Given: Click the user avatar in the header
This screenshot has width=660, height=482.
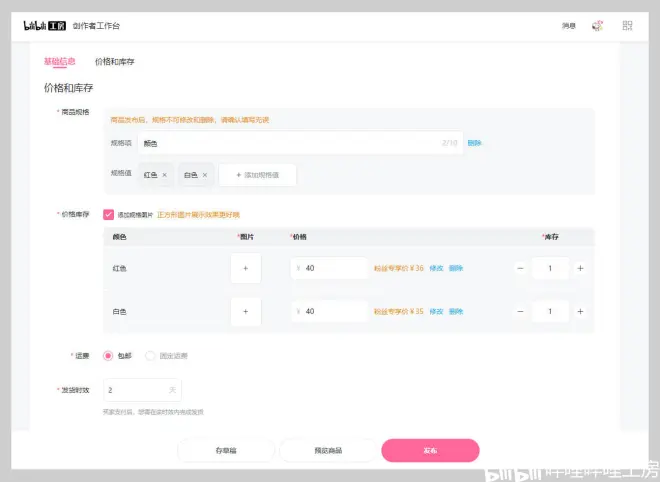Looking at the screenshot, I should (598, 26).
